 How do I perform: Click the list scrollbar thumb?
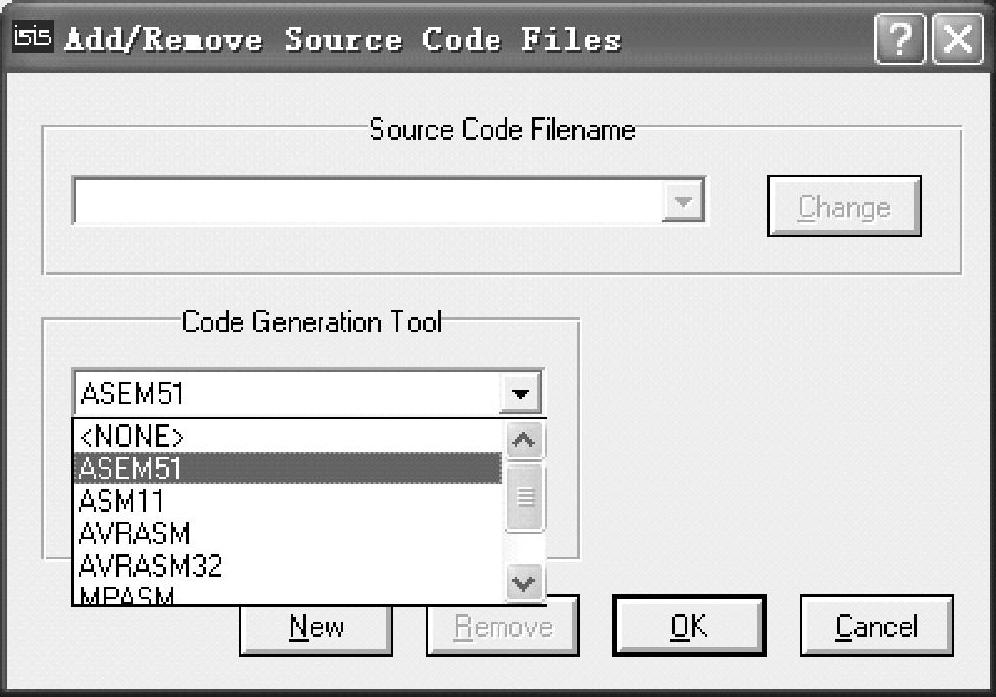click(525, 497)
